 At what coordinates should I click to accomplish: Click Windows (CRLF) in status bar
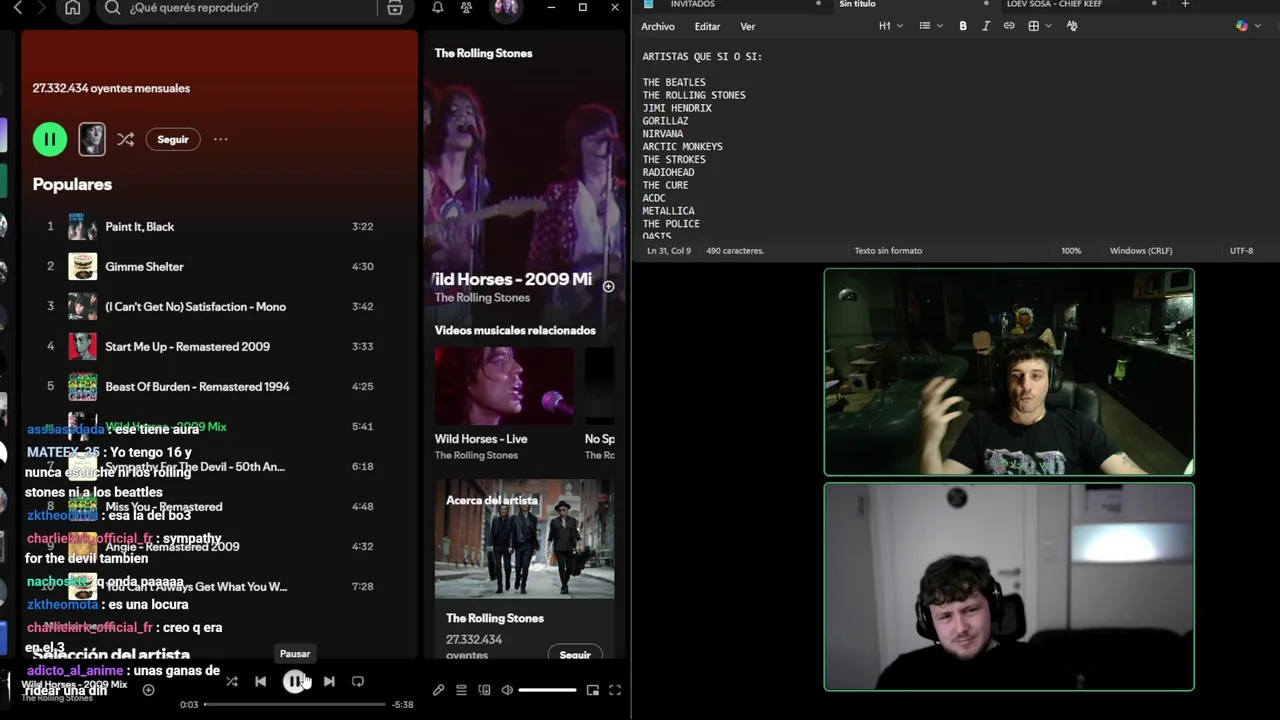(1140, 251)
